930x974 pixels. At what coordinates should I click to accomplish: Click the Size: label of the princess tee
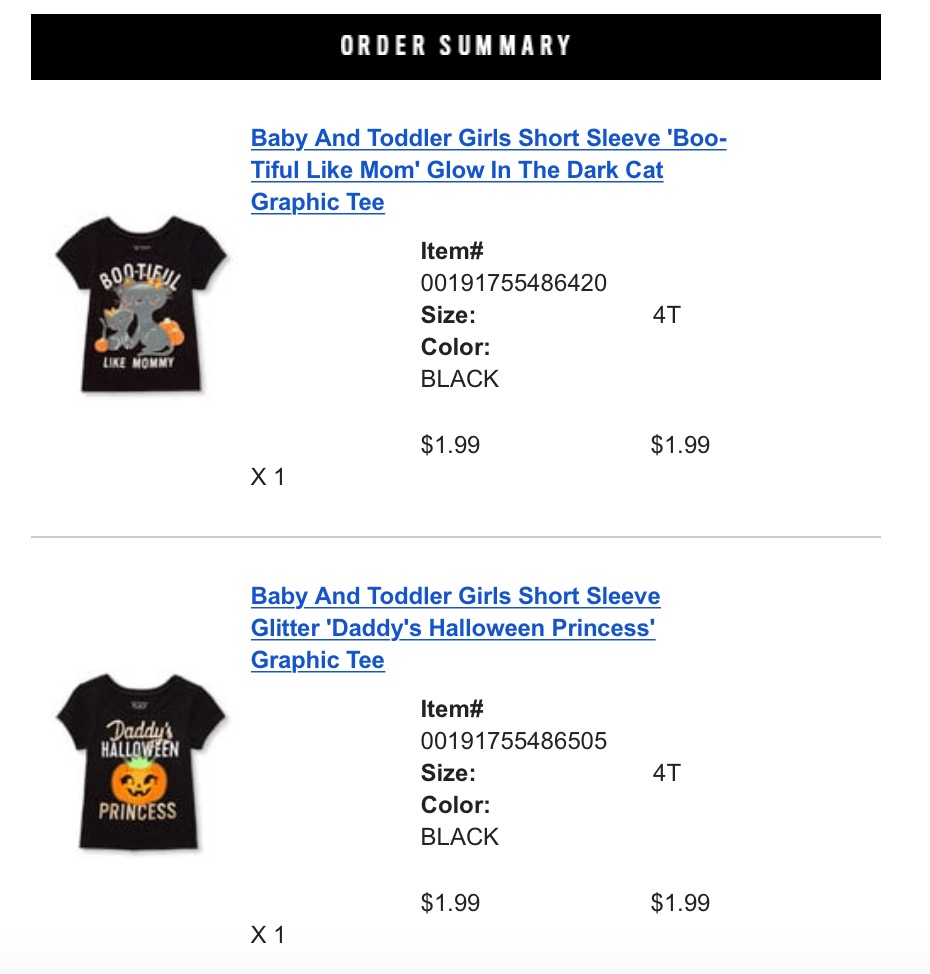448,773
